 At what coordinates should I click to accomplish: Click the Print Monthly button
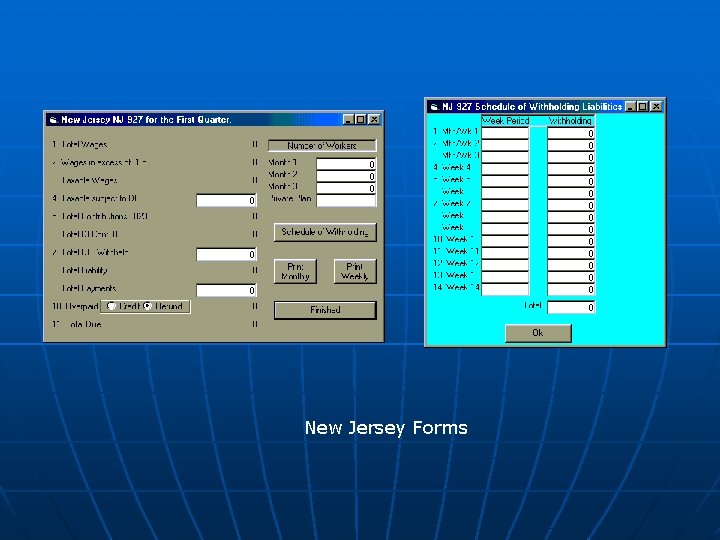[295, 271]
